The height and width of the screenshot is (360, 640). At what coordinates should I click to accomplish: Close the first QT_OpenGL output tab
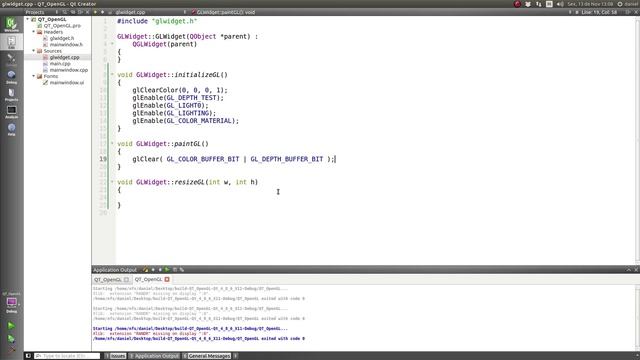pyautogui.click(x=127, y=280)
